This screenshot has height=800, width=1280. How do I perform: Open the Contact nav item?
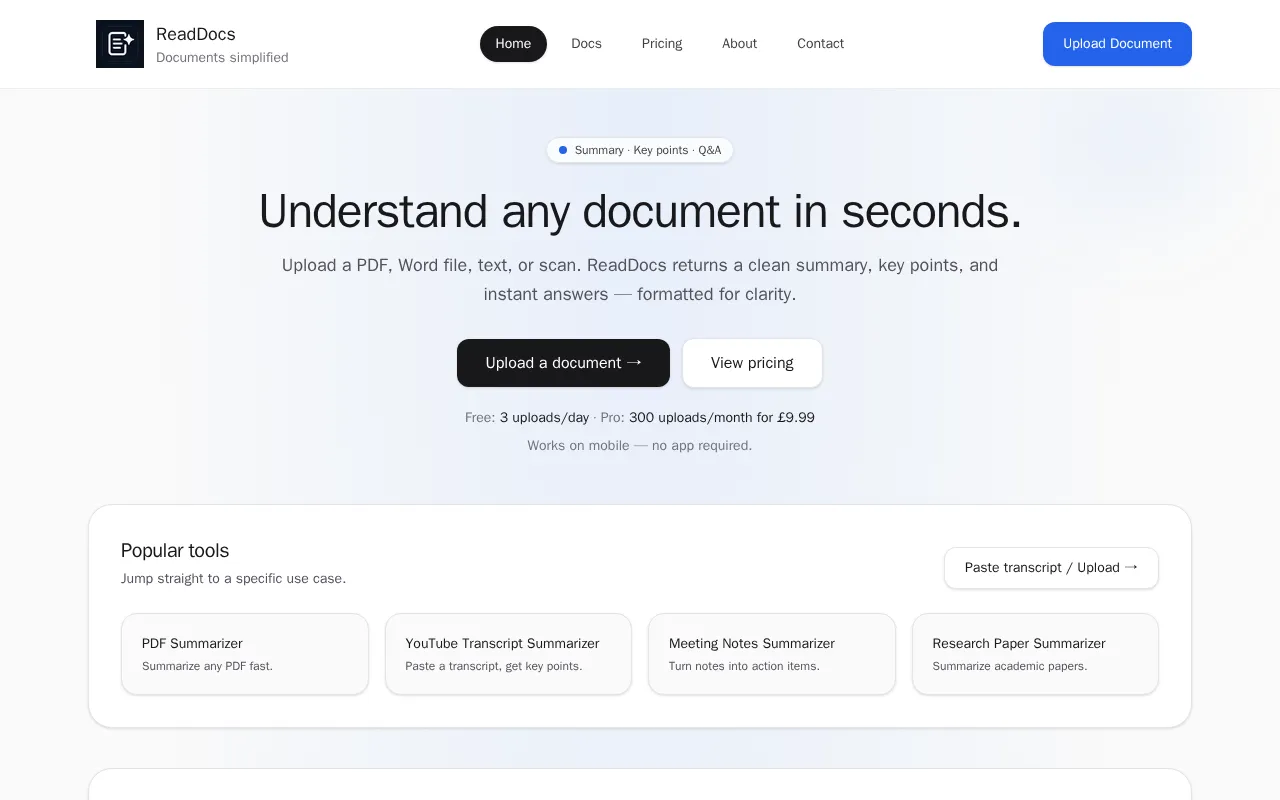[x=820, y=44]
